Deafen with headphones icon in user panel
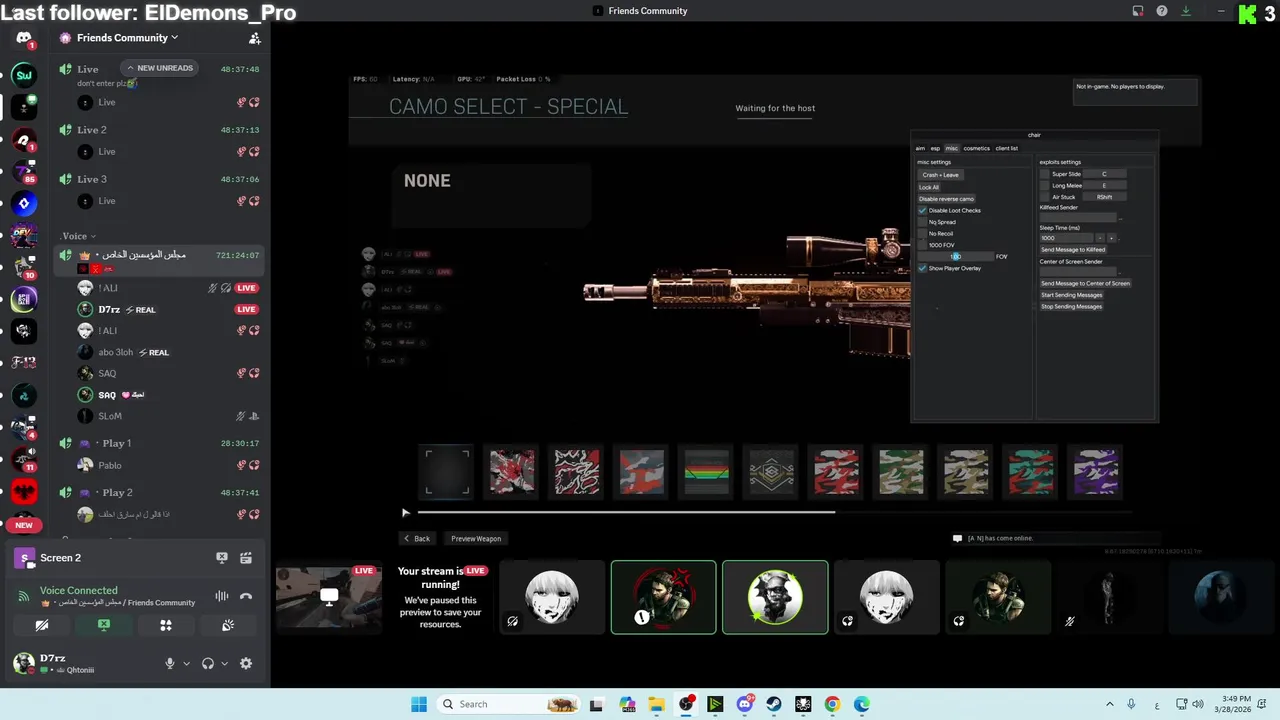1280x720 pixels. (208, 664)
